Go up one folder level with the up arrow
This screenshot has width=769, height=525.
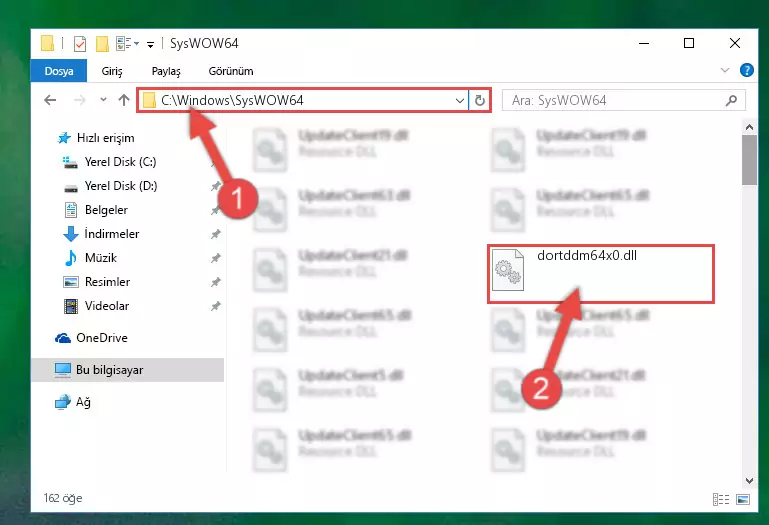[x=124, y=100]
